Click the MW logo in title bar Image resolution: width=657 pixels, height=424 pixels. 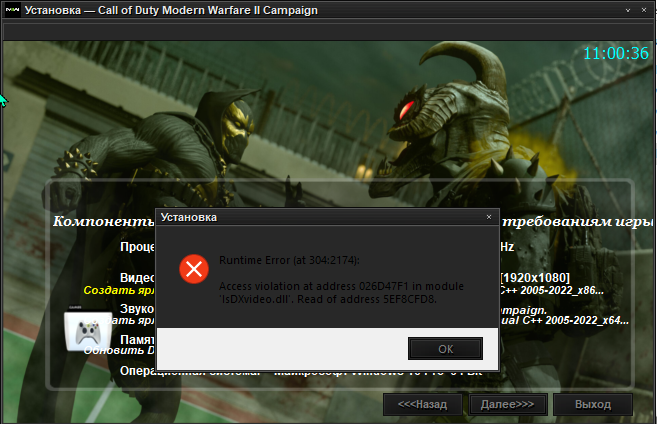pos(11,9)
